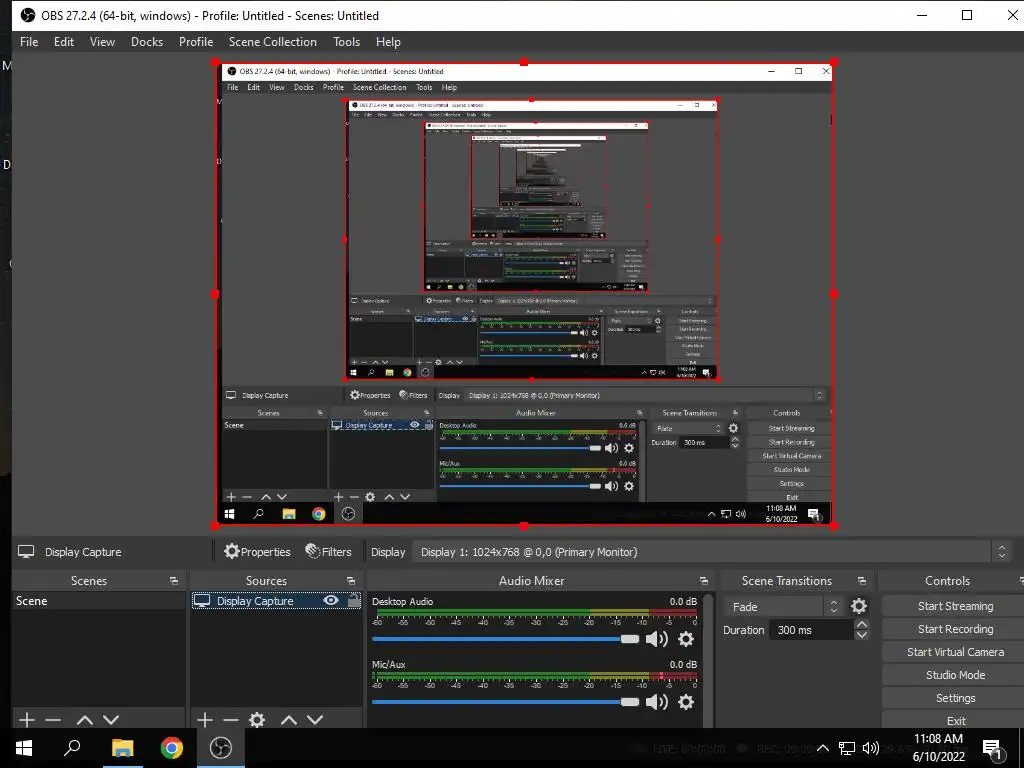
Task: Select the Scene entry in Scenes list
Action: (x=99, y=601)
